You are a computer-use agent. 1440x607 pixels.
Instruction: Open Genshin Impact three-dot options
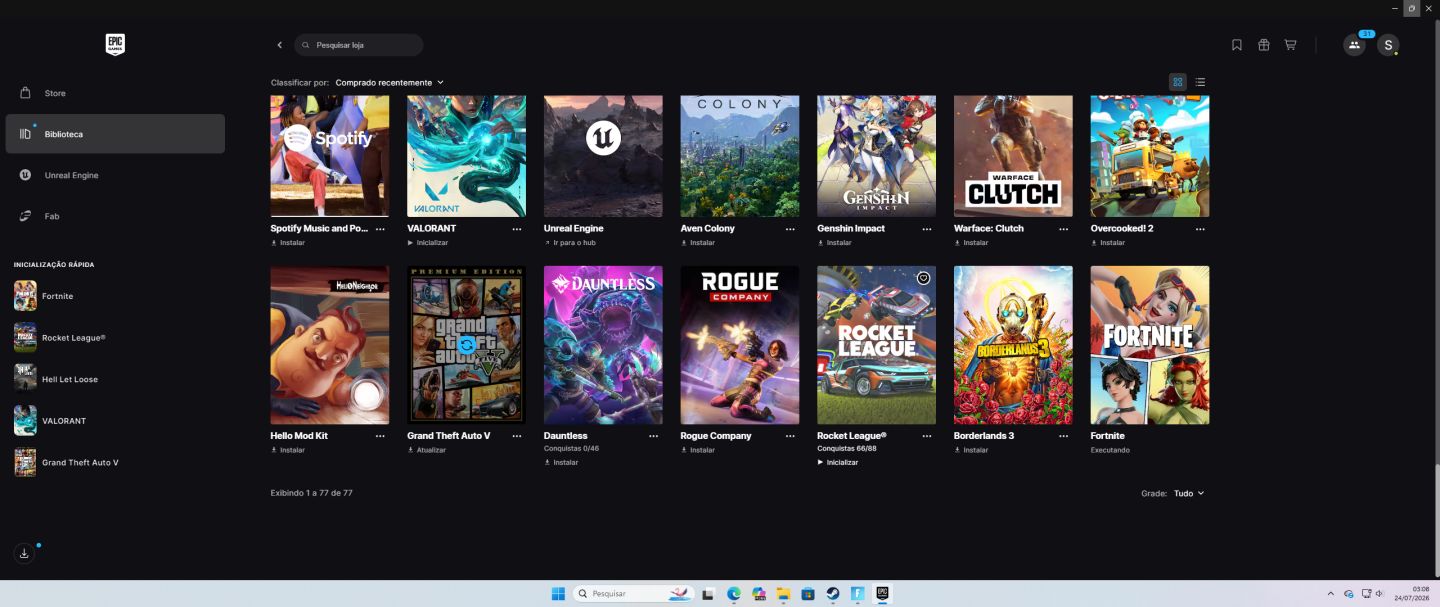point(927,229)
